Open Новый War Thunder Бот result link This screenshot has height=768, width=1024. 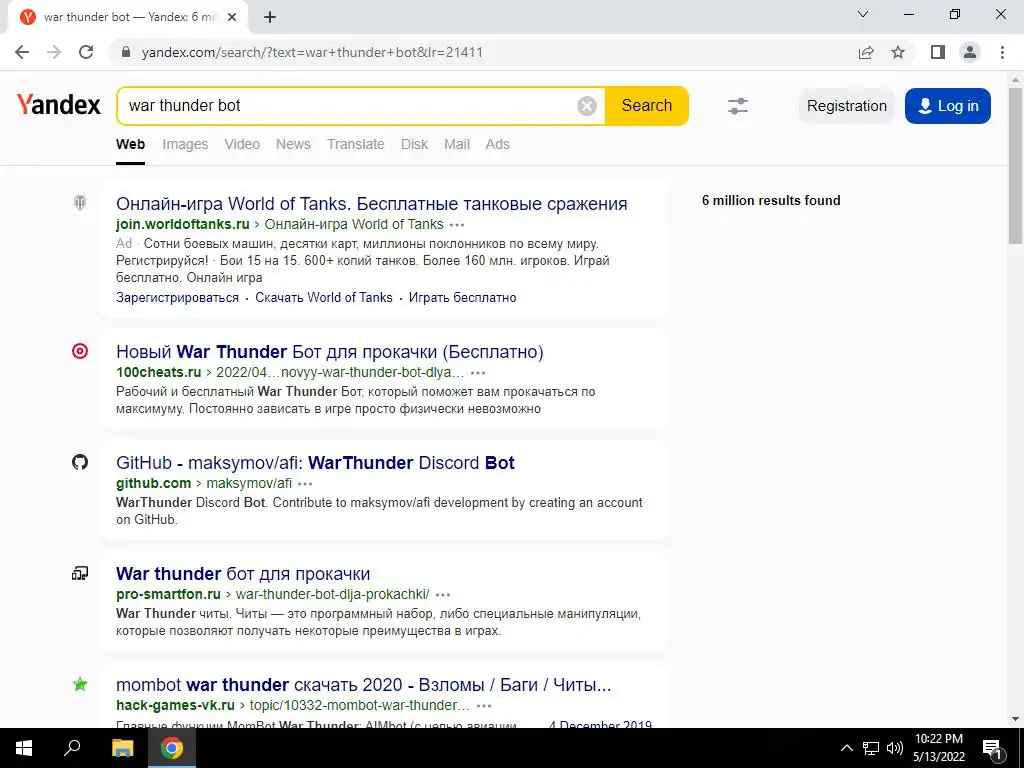(330, 352)
